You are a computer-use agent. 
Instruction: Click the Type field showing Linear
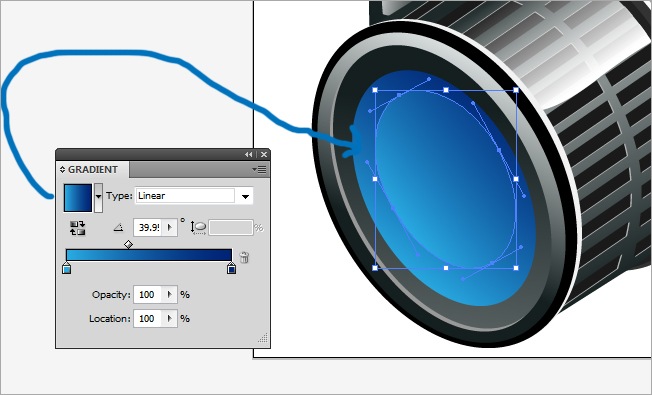pyautogui.click(x=185, y=196)
